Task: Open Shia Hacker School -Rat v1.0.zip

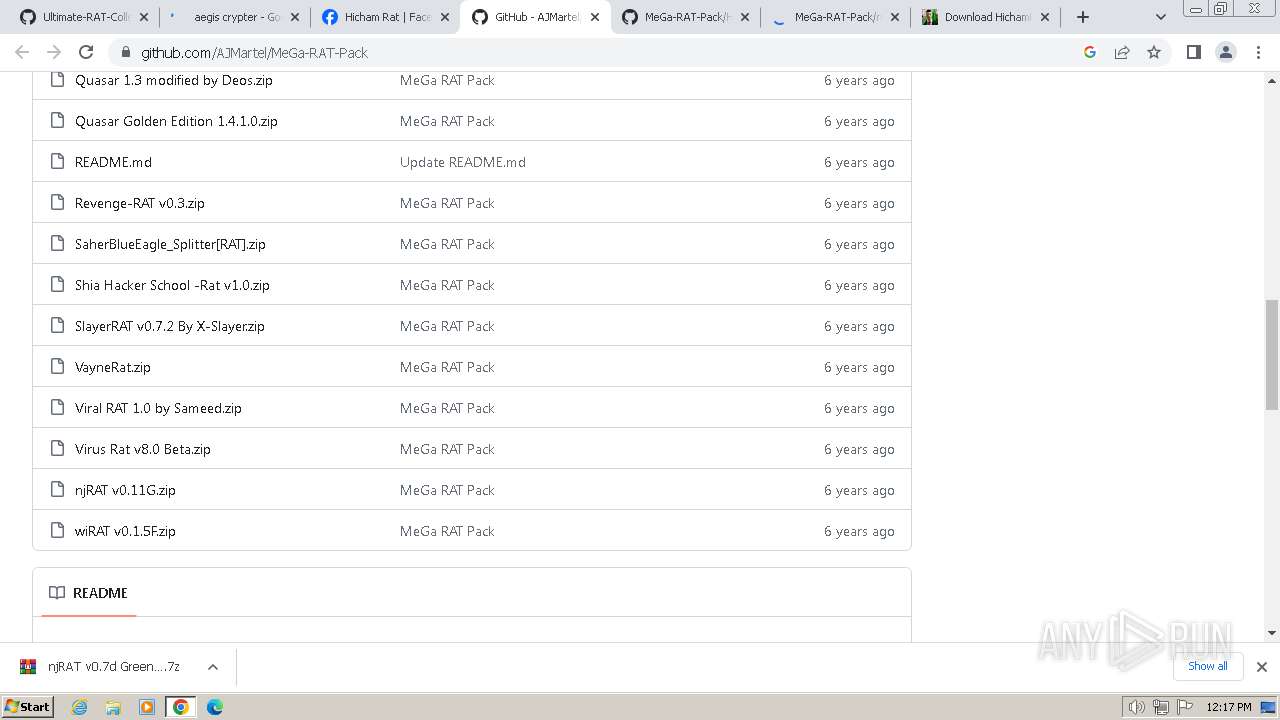Action: click(x=172, y=285)
